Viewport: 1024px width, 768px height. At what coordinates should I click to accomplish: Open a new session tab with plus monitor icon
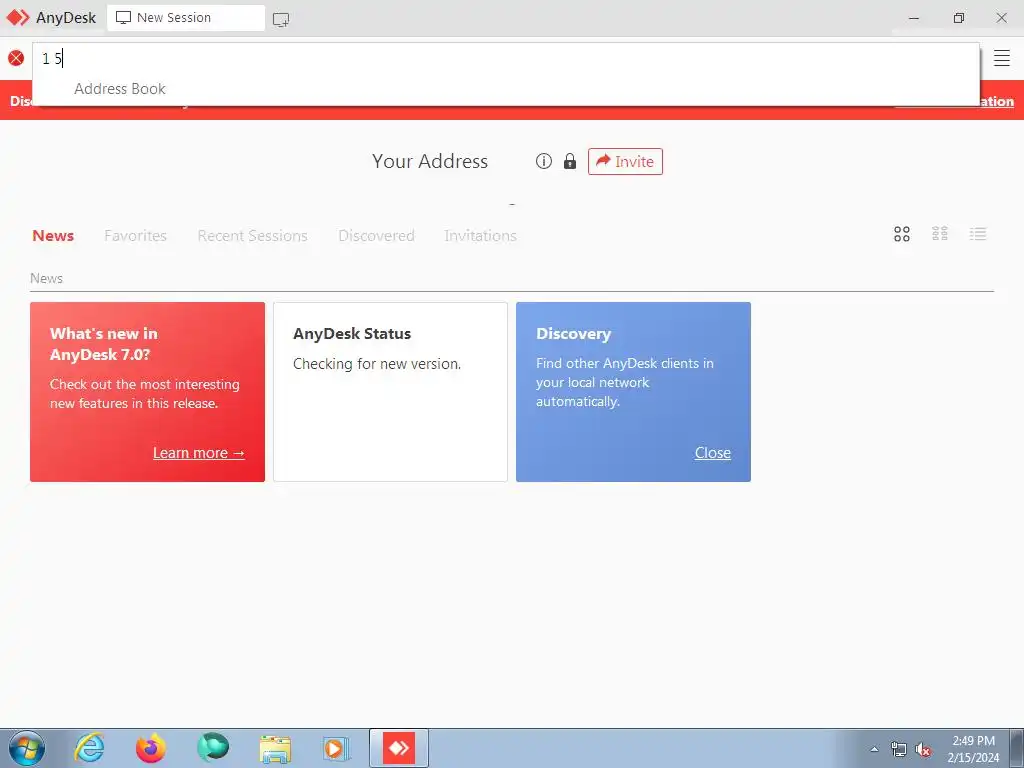click(x=281, y=20)
